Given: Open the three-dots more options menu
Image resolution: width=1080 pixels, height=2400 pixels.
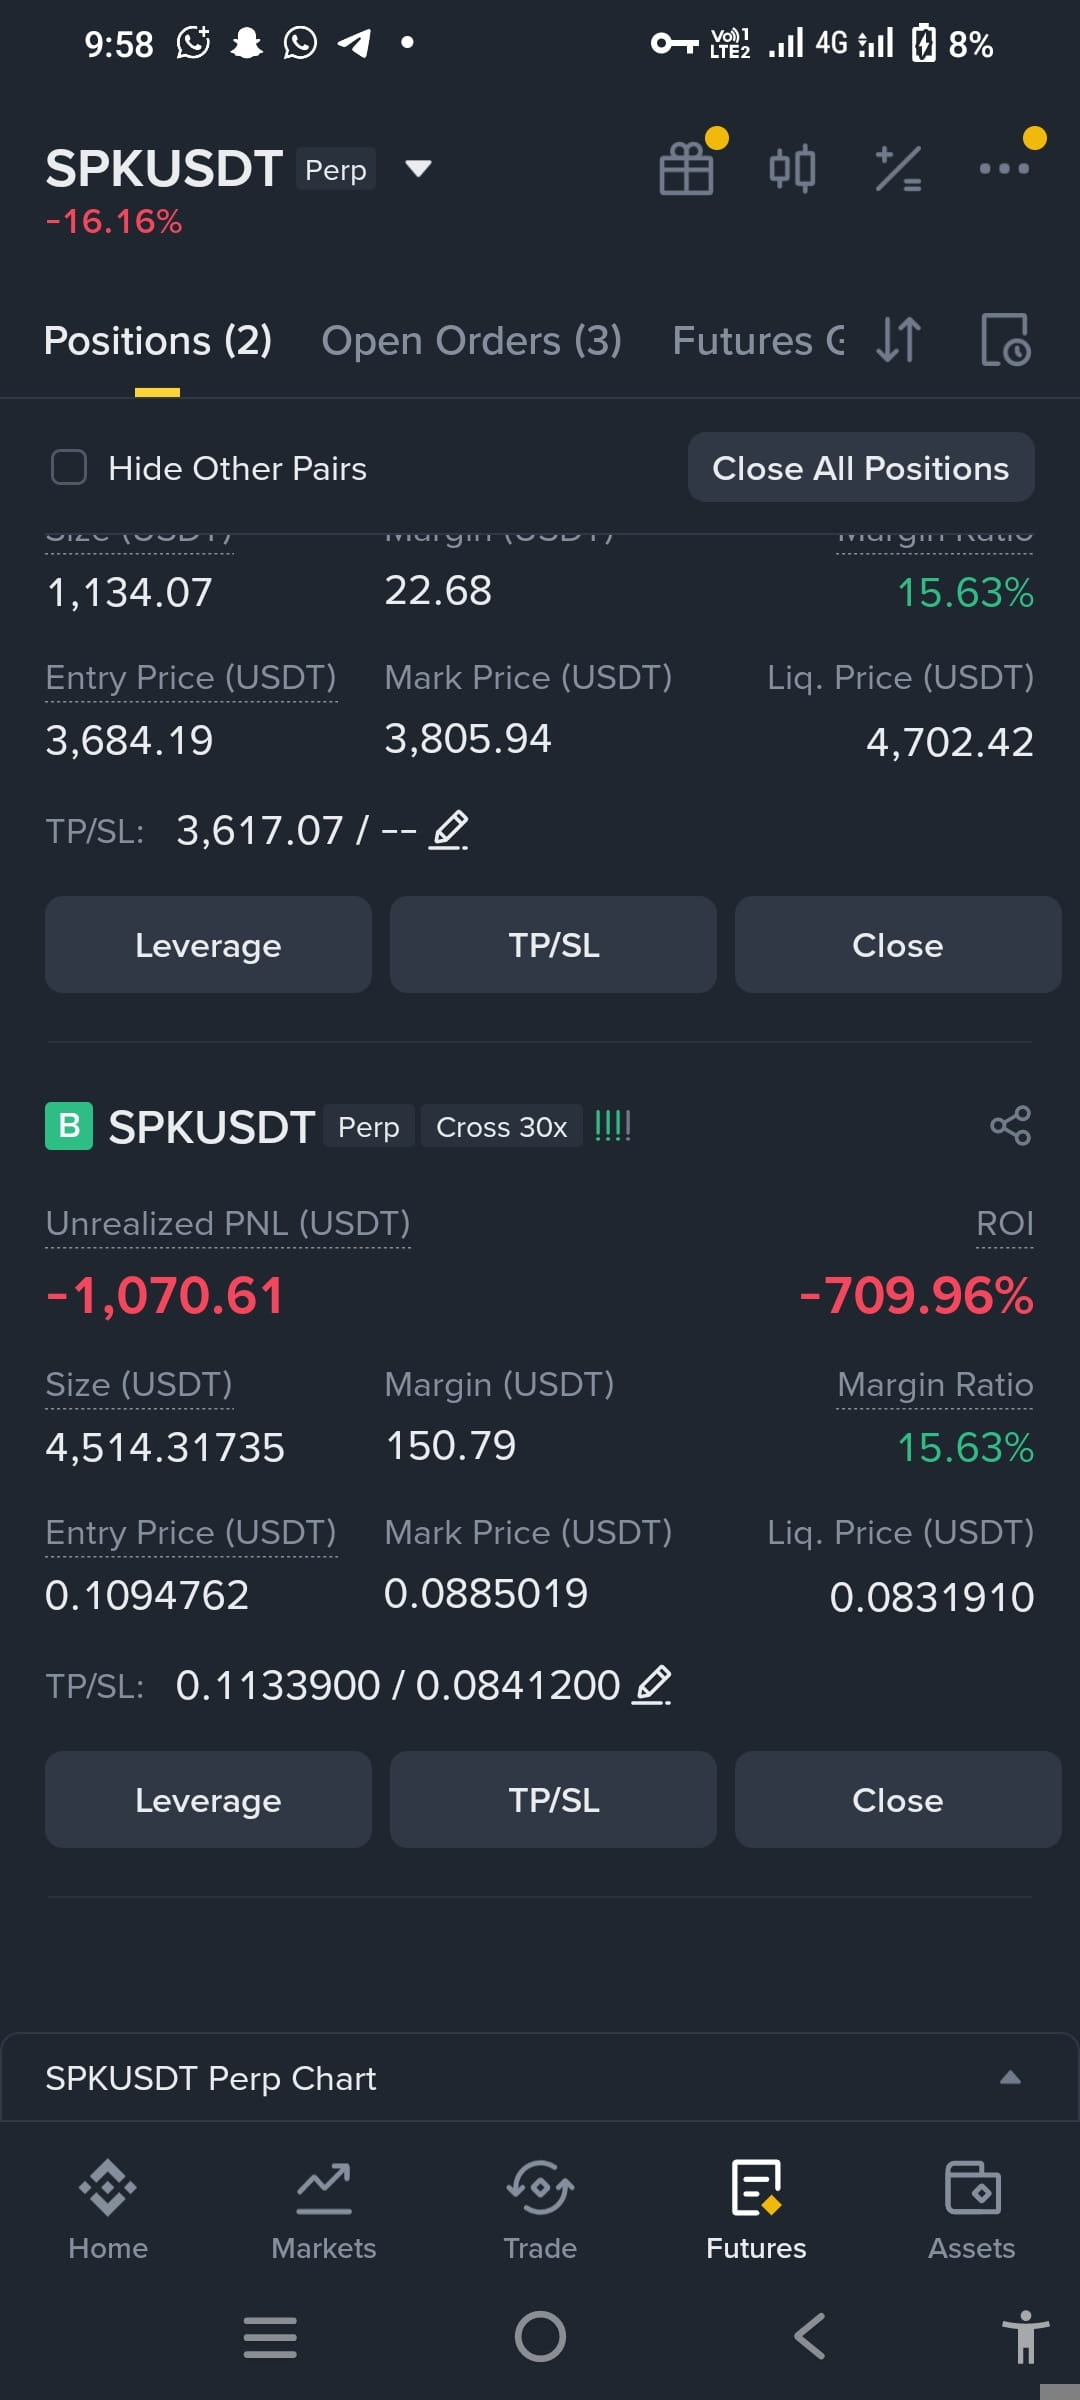Looking at the screenshot, I should click(1004, 168).
